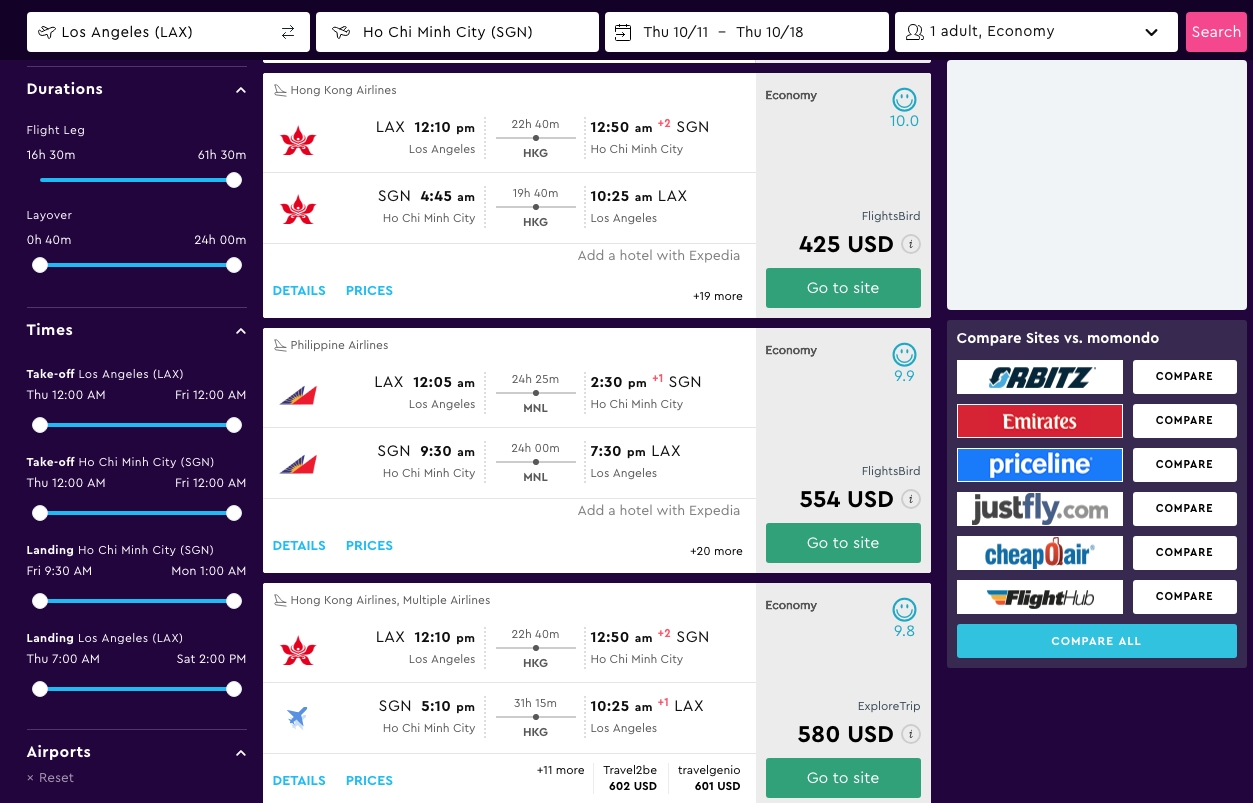Click the calendar icon in date field

tap(623, 32)
